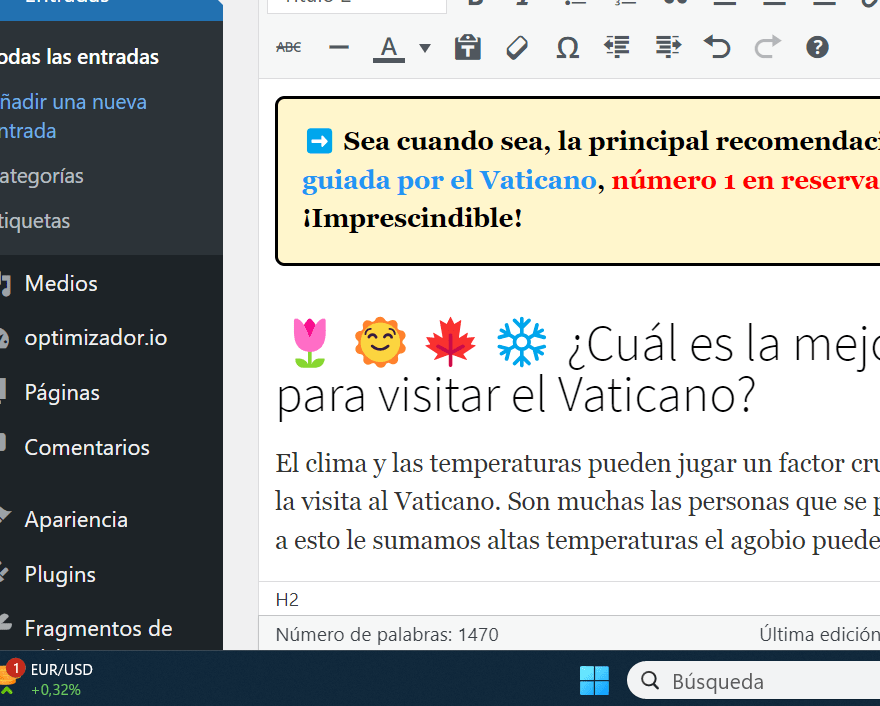Open Plugins admin section
This screenshot has width=880, height=706.
(60, 574)
